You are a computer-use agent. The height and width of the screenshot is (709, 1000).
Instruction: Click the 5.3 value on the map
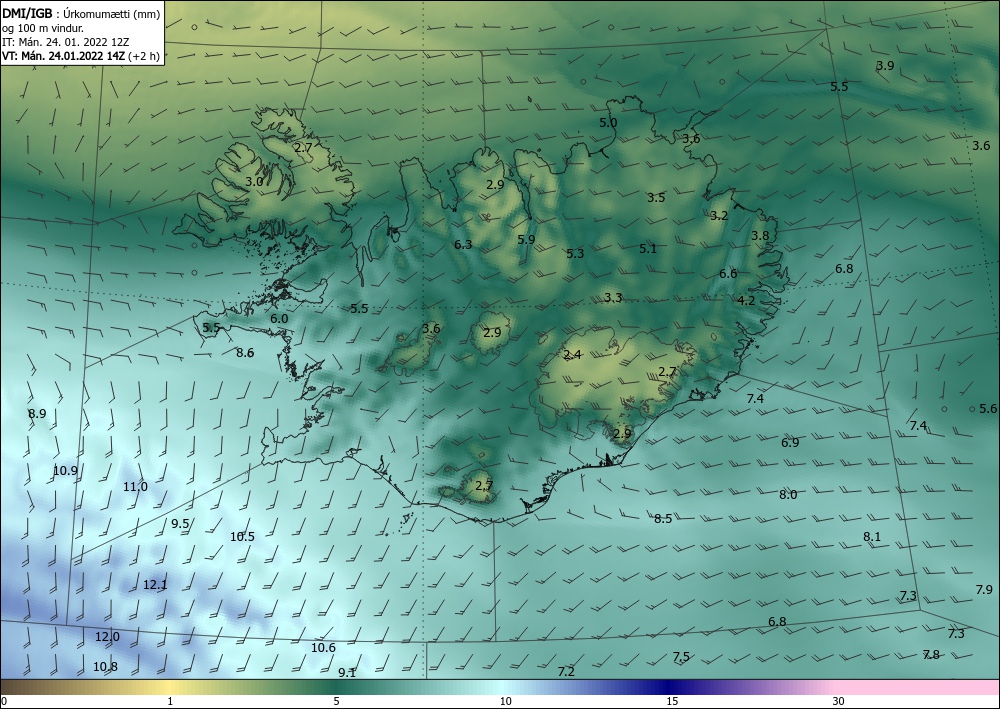(575, 253)
